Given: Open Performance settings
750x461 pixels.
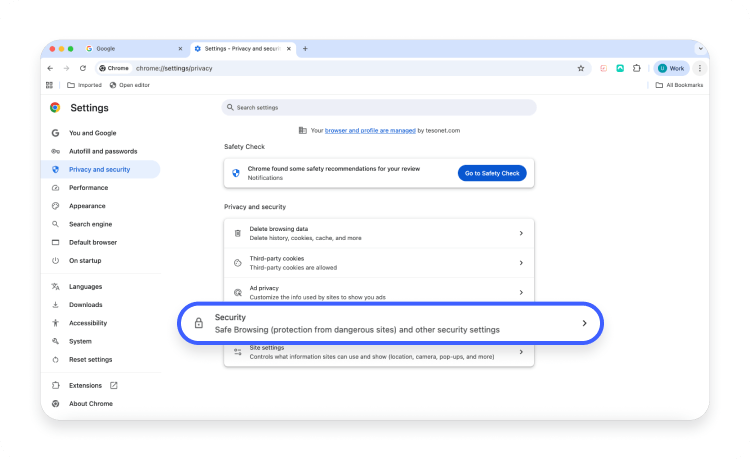Looking at the screenshot, I should coord(88,187).
